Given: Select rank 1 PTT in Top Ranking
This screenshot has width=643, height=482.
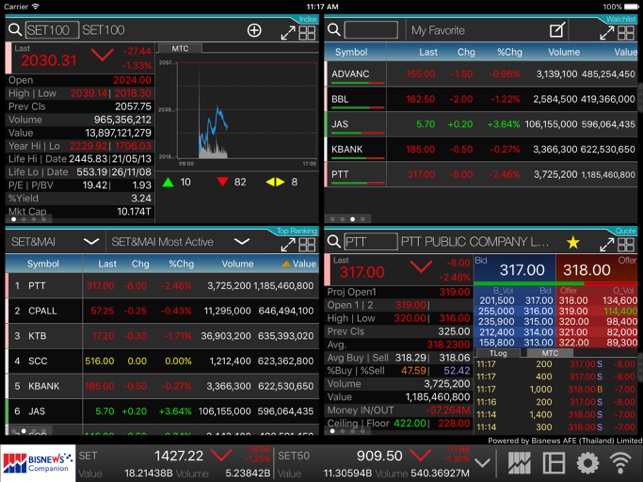Looking at the screenshot, I should click(162, 286).
